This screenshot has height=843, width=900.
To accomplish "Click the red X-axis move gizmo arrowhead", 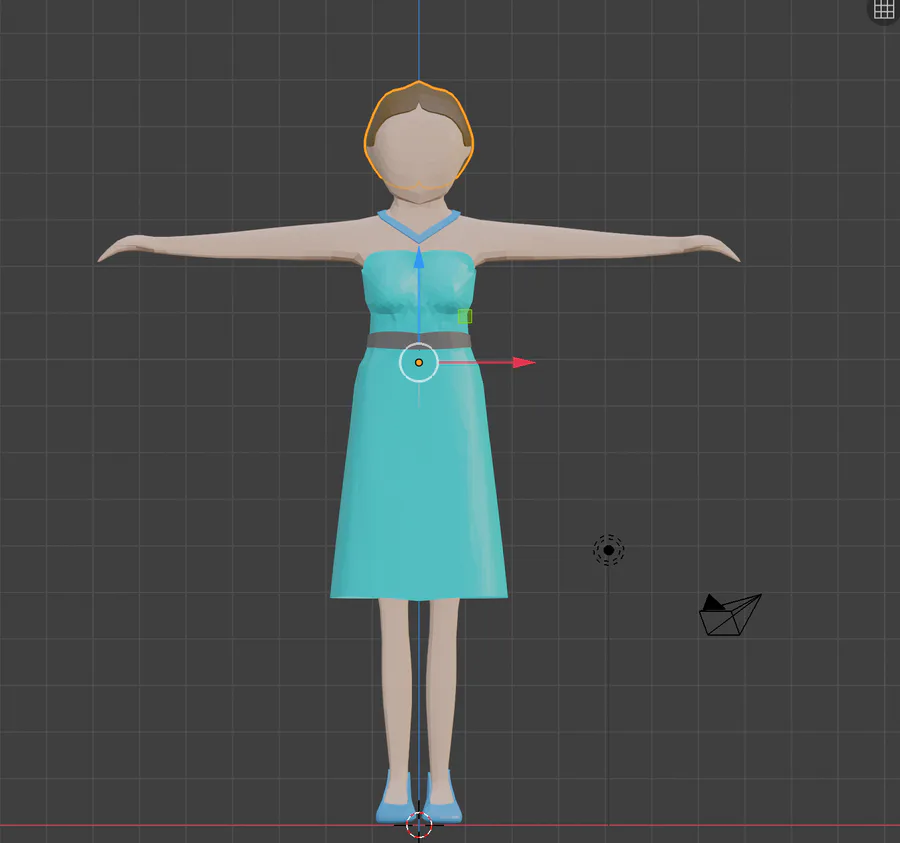I will (x=524, y=363).
